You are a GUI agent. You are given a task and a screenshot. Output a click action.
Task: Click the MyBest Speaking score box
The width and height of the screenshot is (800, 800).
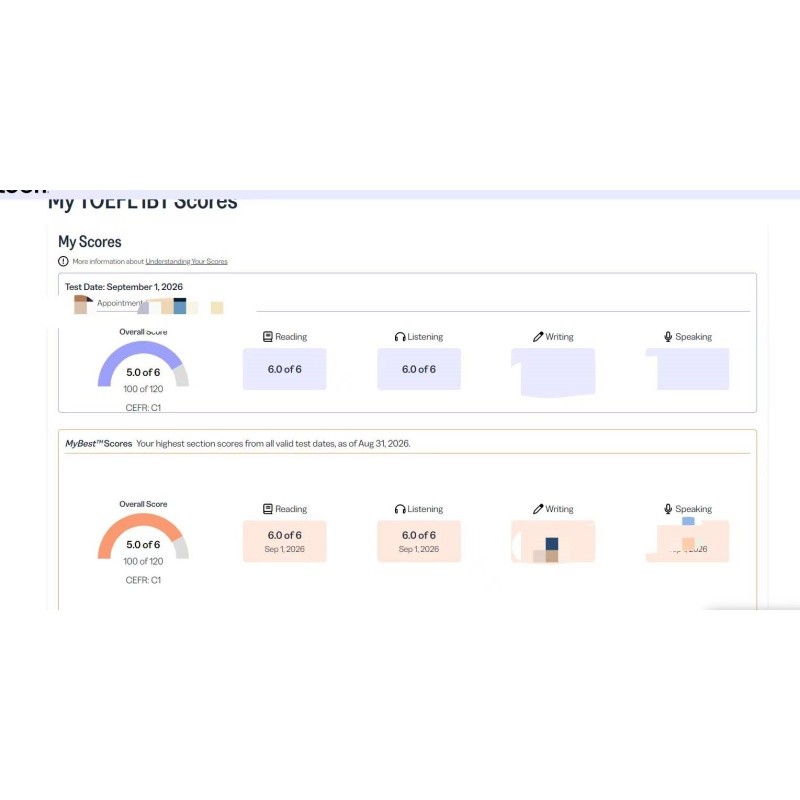click(x=688, y=541)
